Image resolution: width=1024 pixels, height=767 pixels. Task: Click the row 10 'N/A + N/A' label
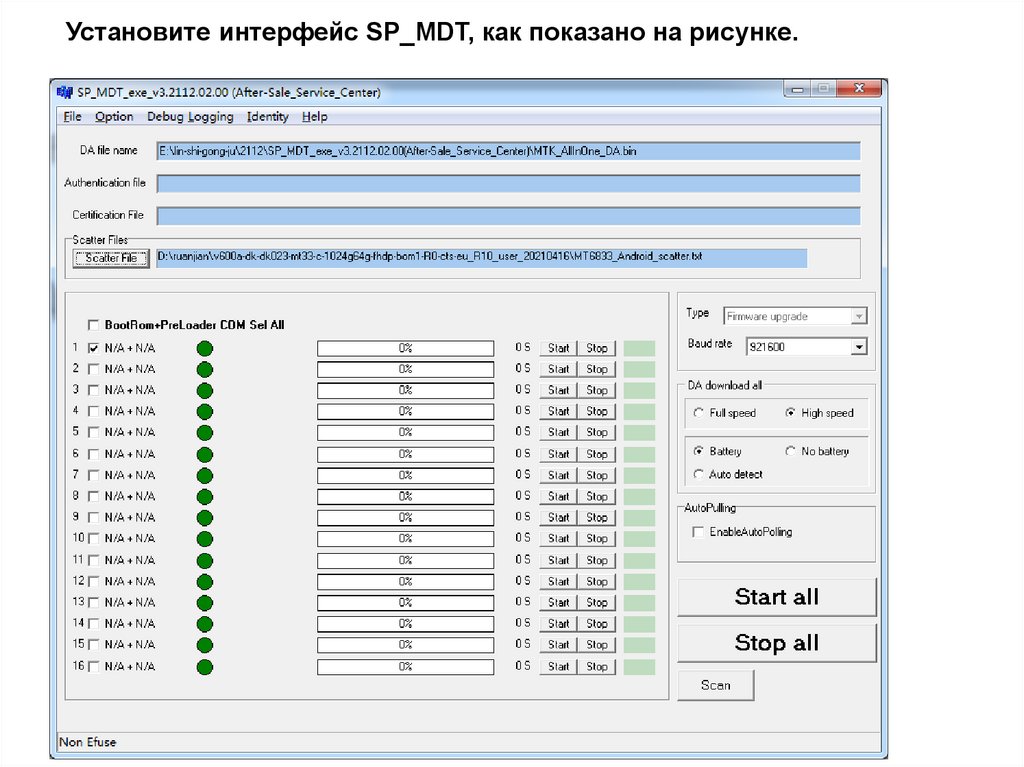pos(130,538)
